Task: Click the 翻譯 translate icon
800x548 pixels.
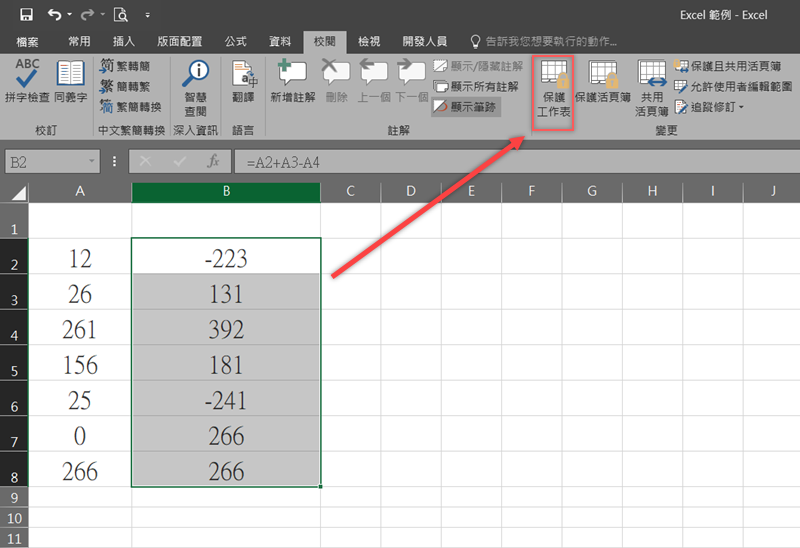Action: (x=243, y=82)
